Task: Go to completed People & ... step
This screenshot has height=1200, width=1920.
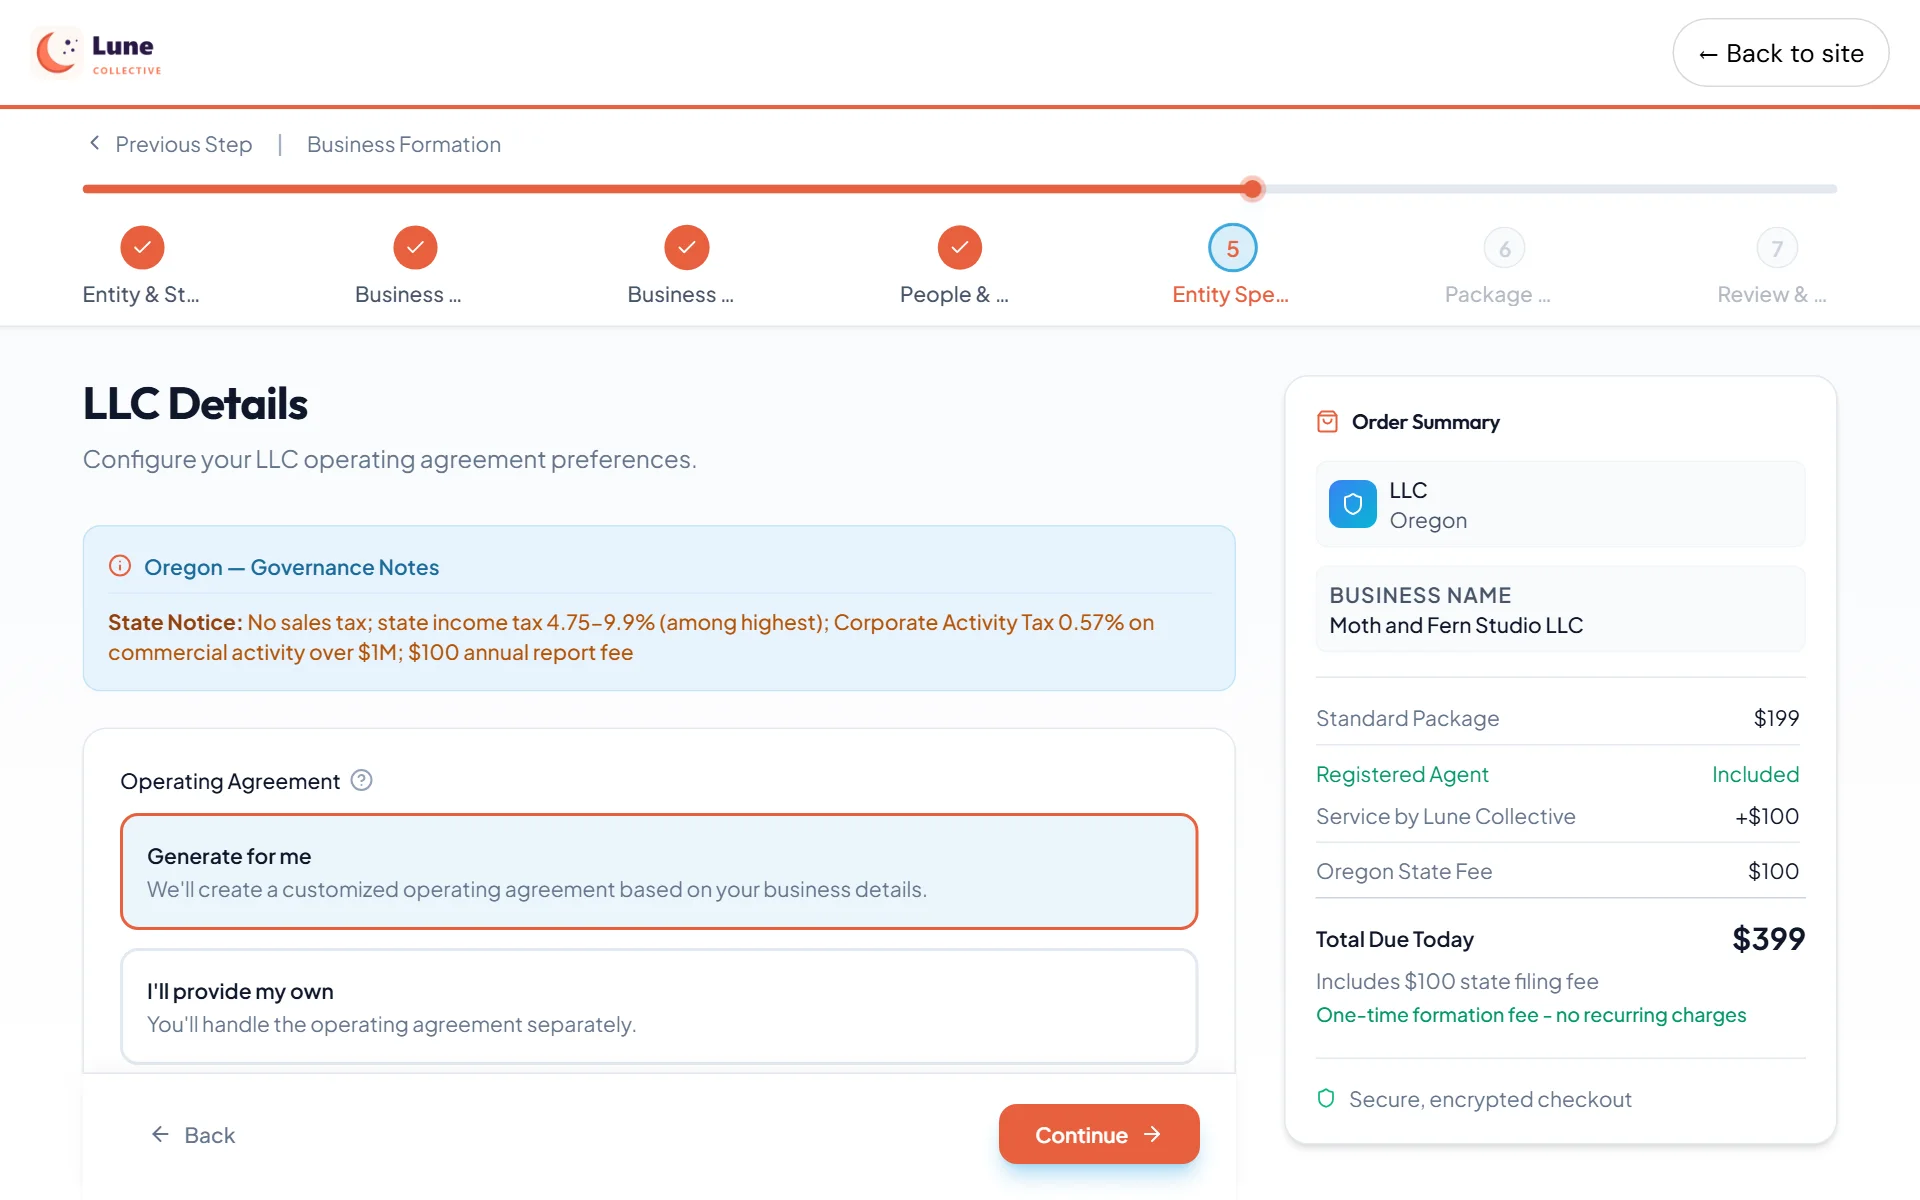Action: pos(960,247)
